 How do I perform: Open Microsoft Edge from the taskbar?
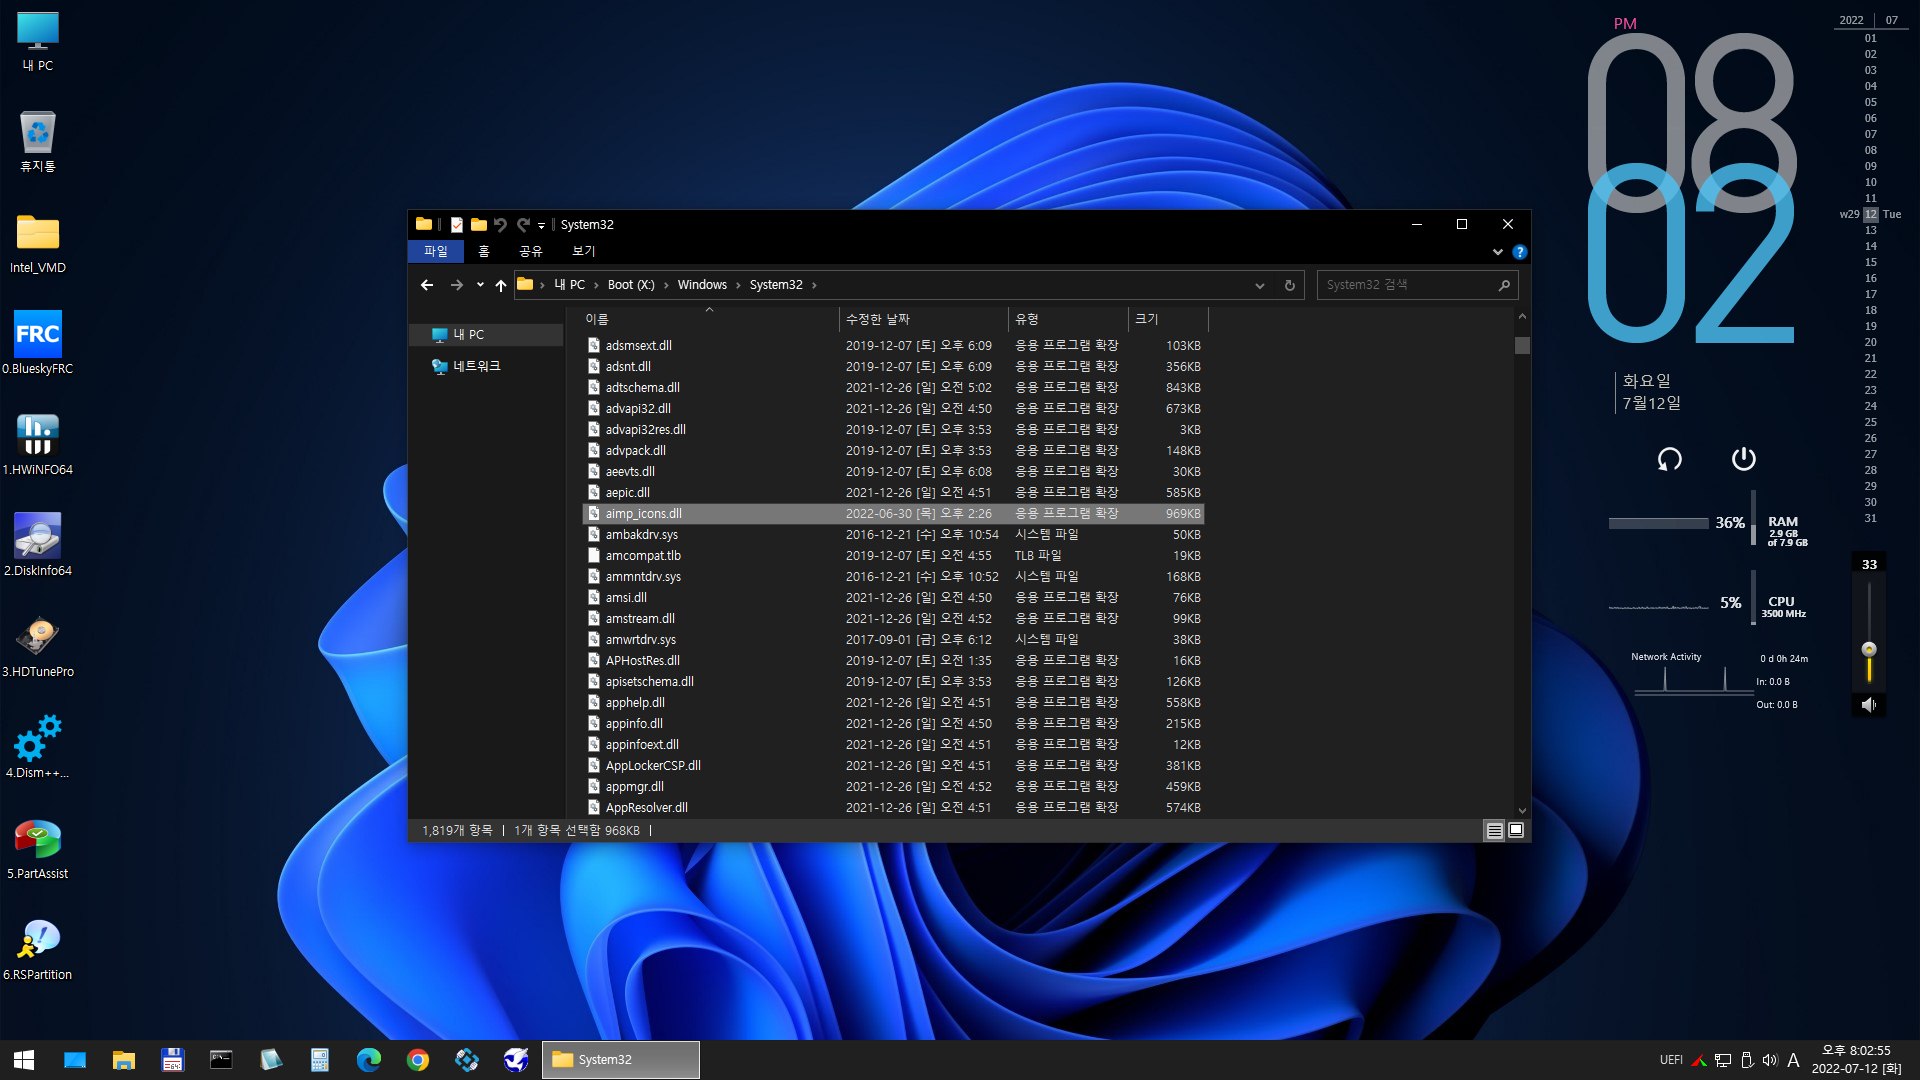coord(369,1060)
